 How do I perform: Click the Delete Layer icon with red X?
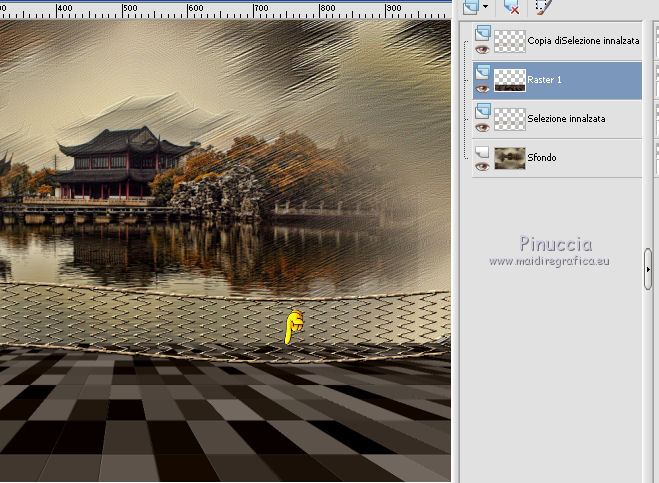511,7
